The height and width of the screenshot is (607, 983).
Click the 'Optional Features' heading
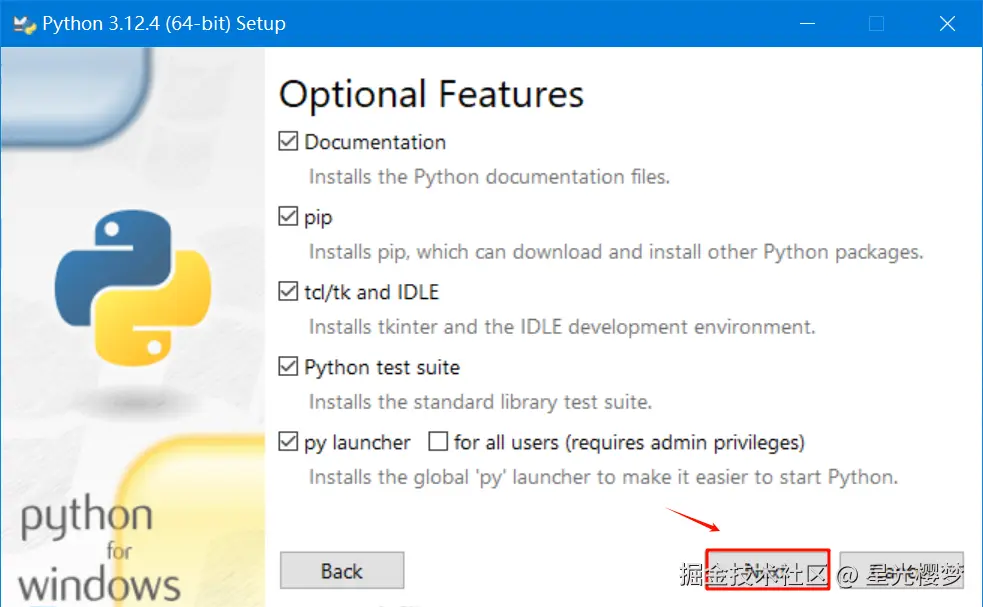click(x=431, y=95)
